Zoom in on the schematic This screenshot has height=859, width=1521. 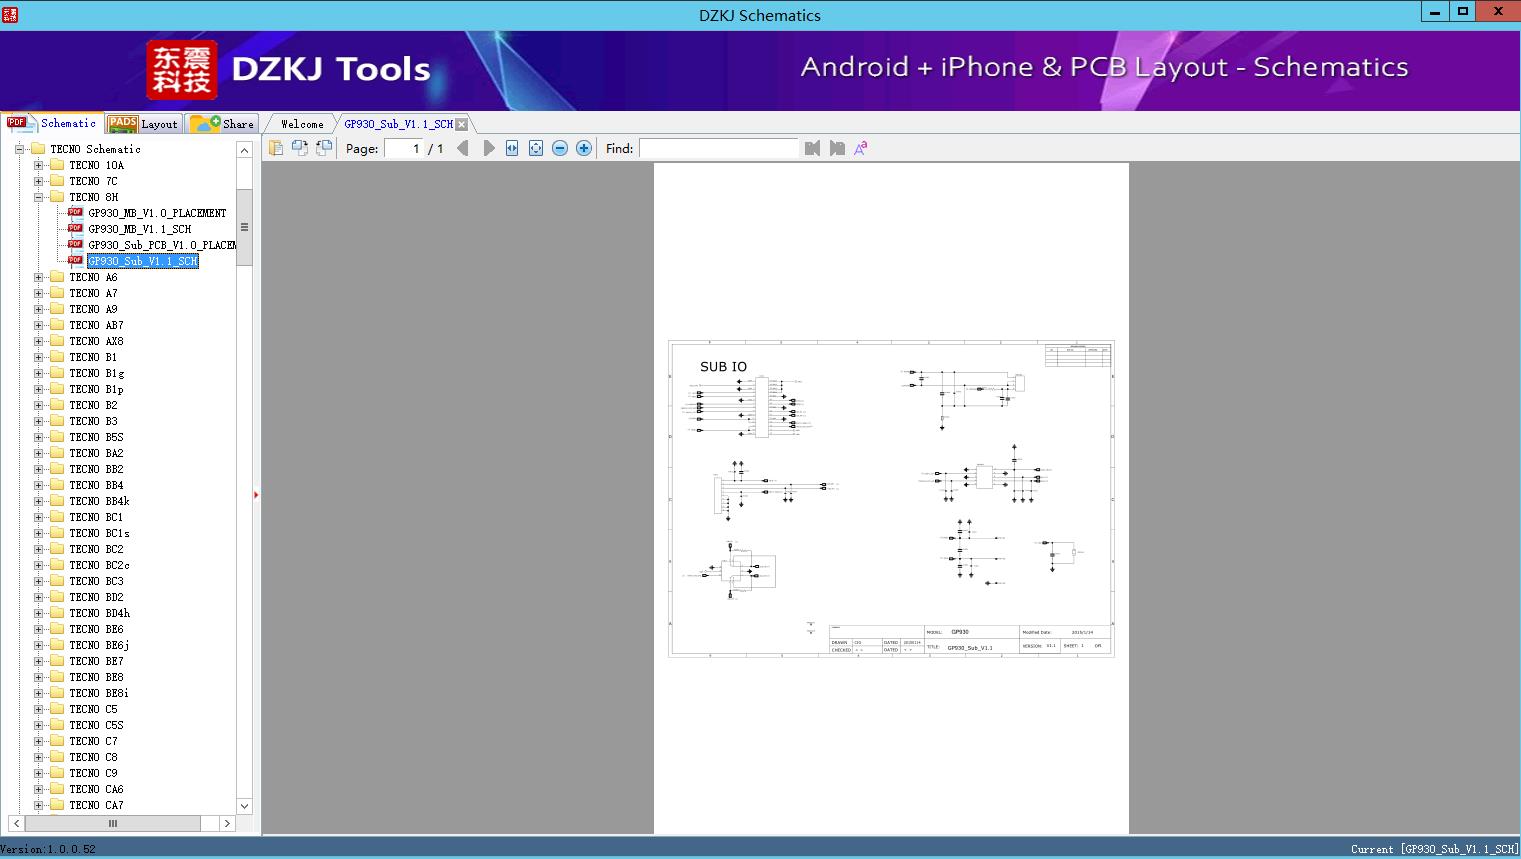[x=584, y=148]
